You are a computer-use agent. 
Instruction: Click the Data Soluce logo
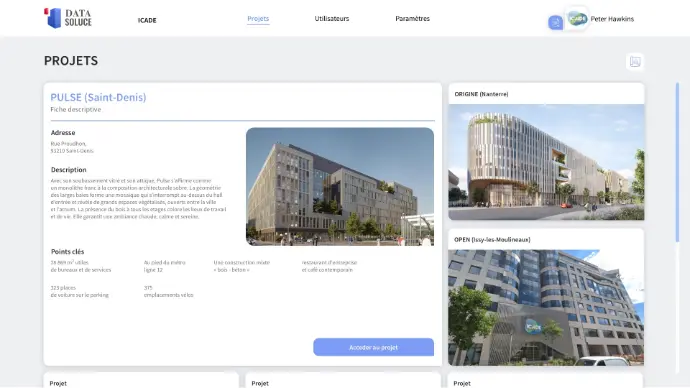click(68, 18)
